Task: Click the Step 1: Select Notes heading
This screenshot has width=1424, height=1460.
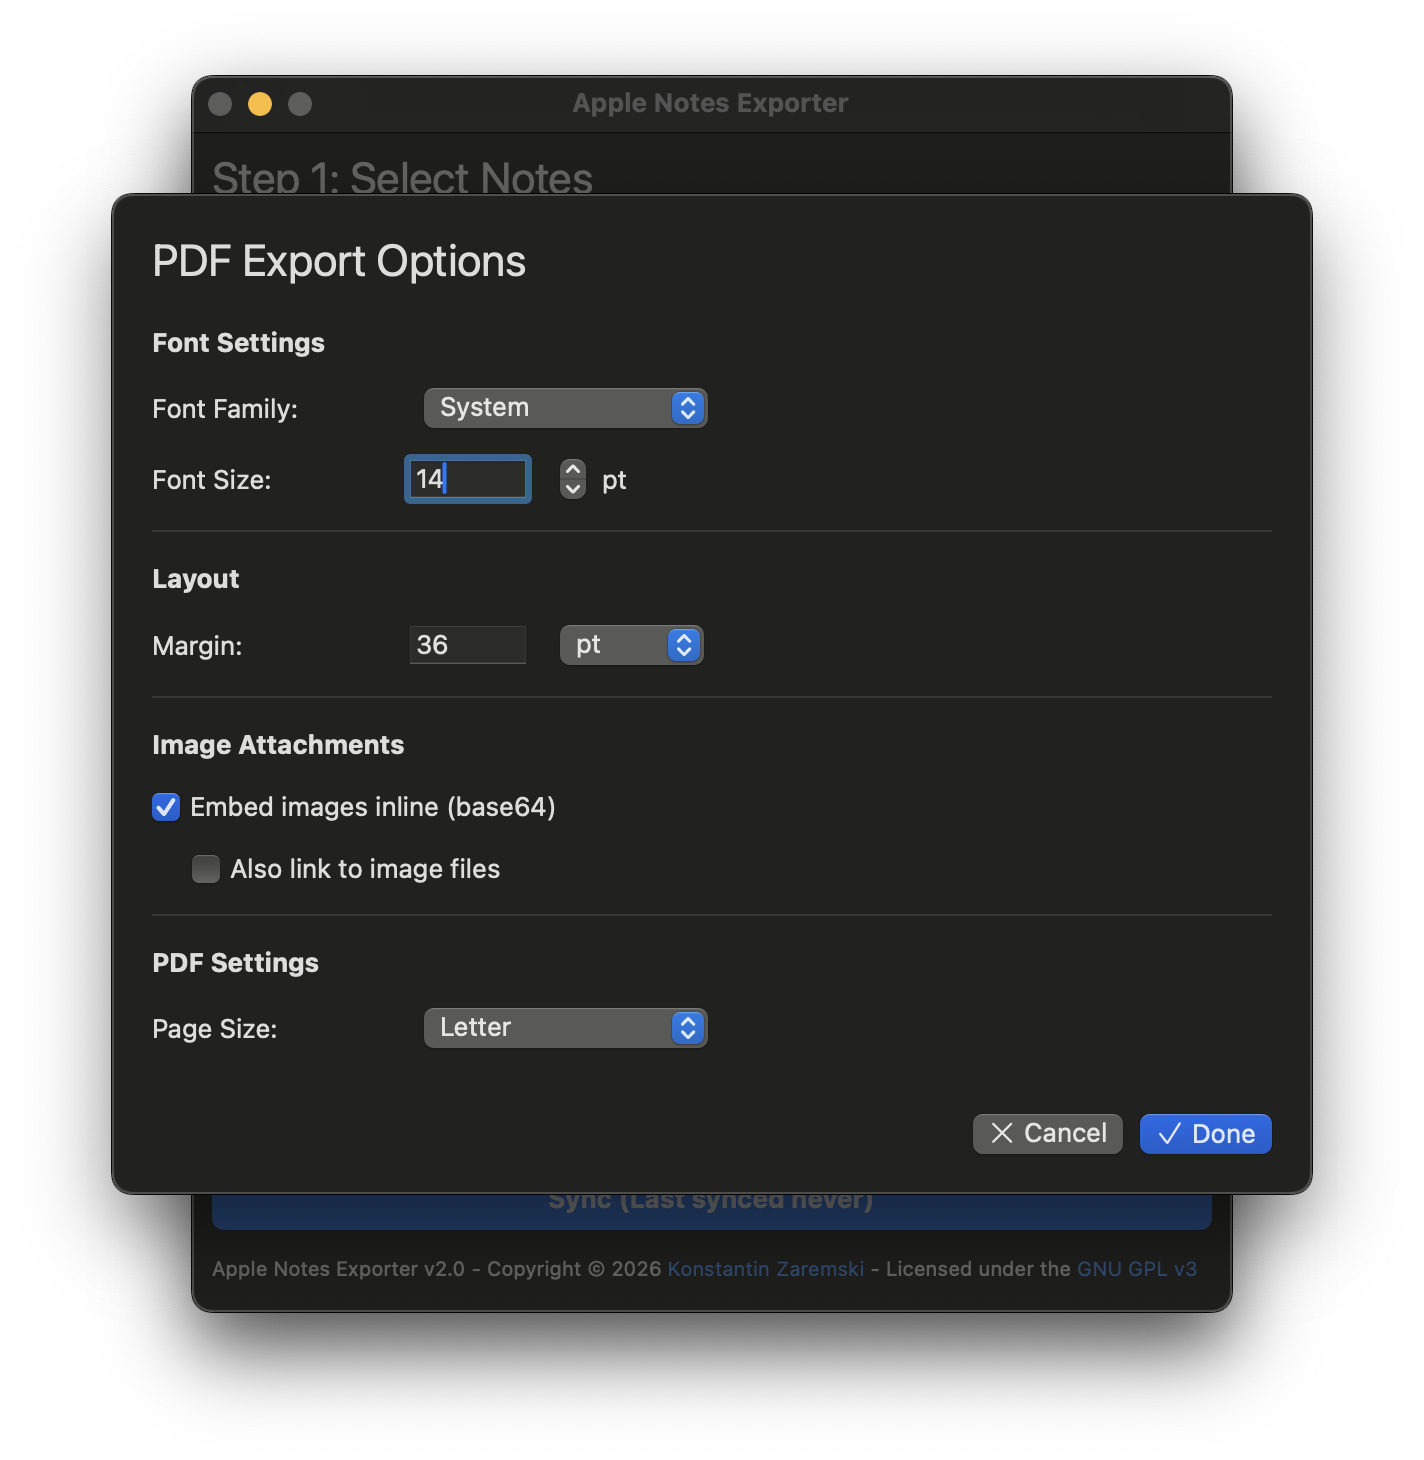Action: click(x=403, y=177)
